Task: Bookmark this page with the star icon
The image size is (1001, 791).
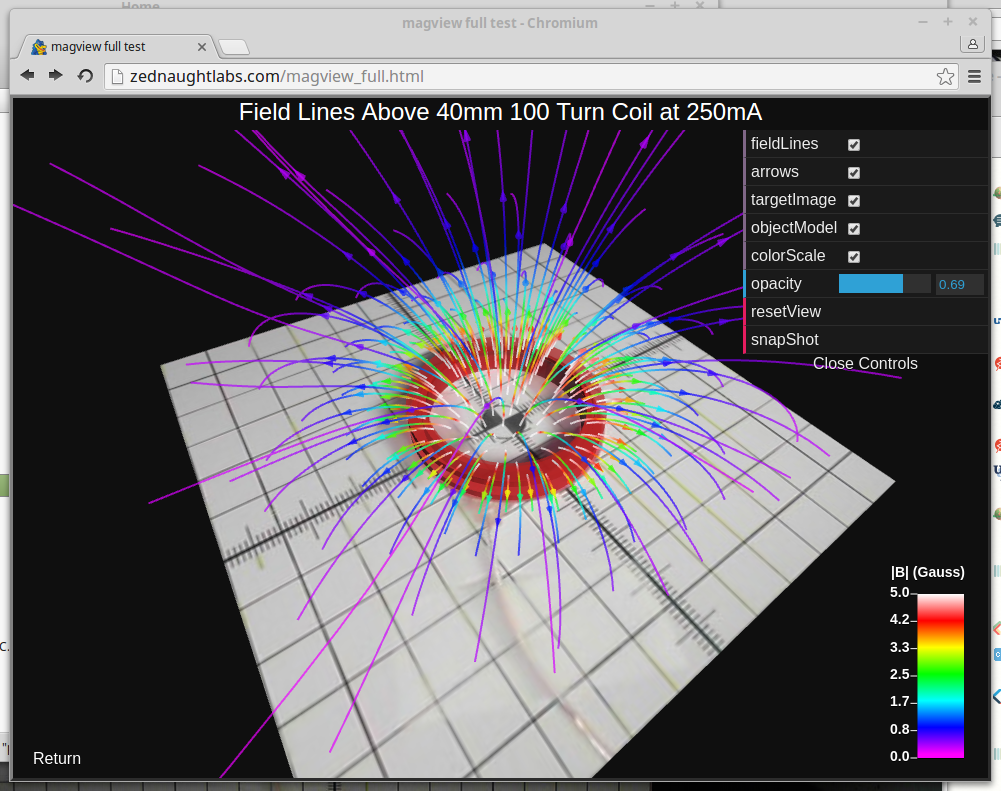Action: click(x=945, y=77)
